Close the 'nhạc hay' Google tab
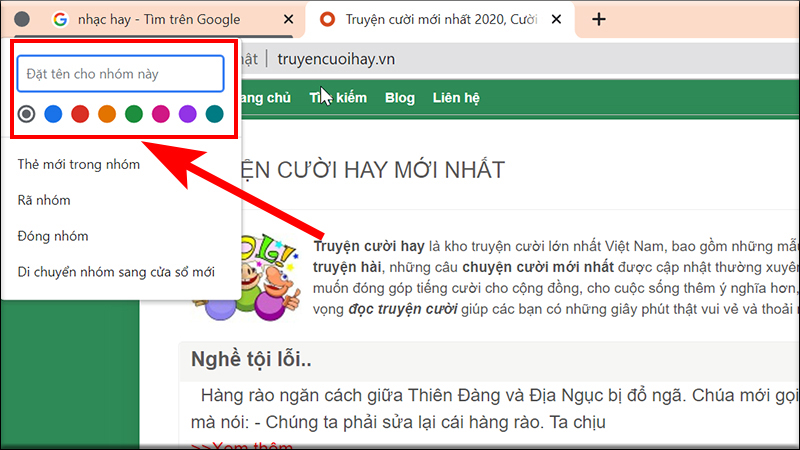 [x=288, y=19]
